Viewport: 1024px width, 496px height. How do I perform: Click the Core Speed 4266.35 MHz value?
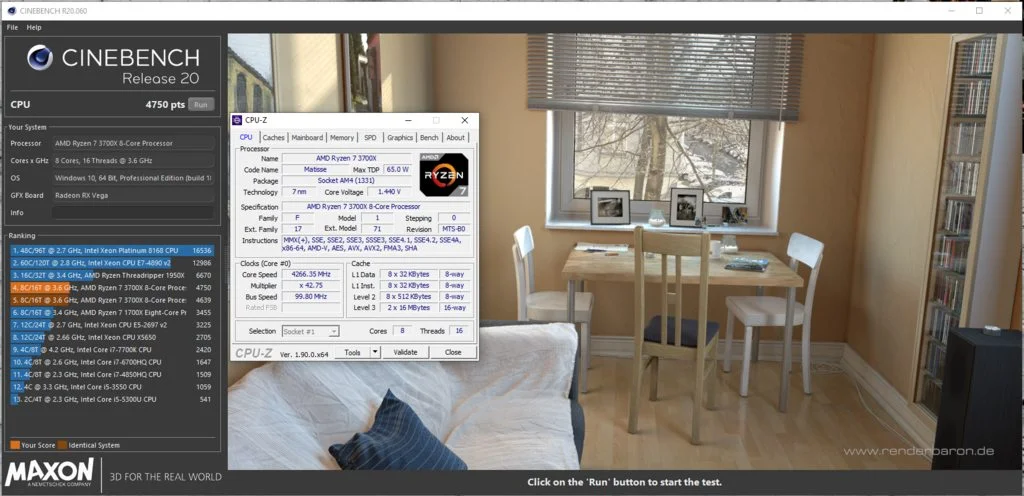coord(310,275)
